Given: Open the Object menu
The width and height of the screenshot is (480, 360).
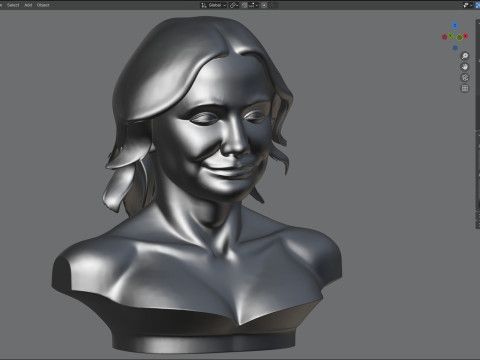Looking at the screenshot, I should coord(43,5).
